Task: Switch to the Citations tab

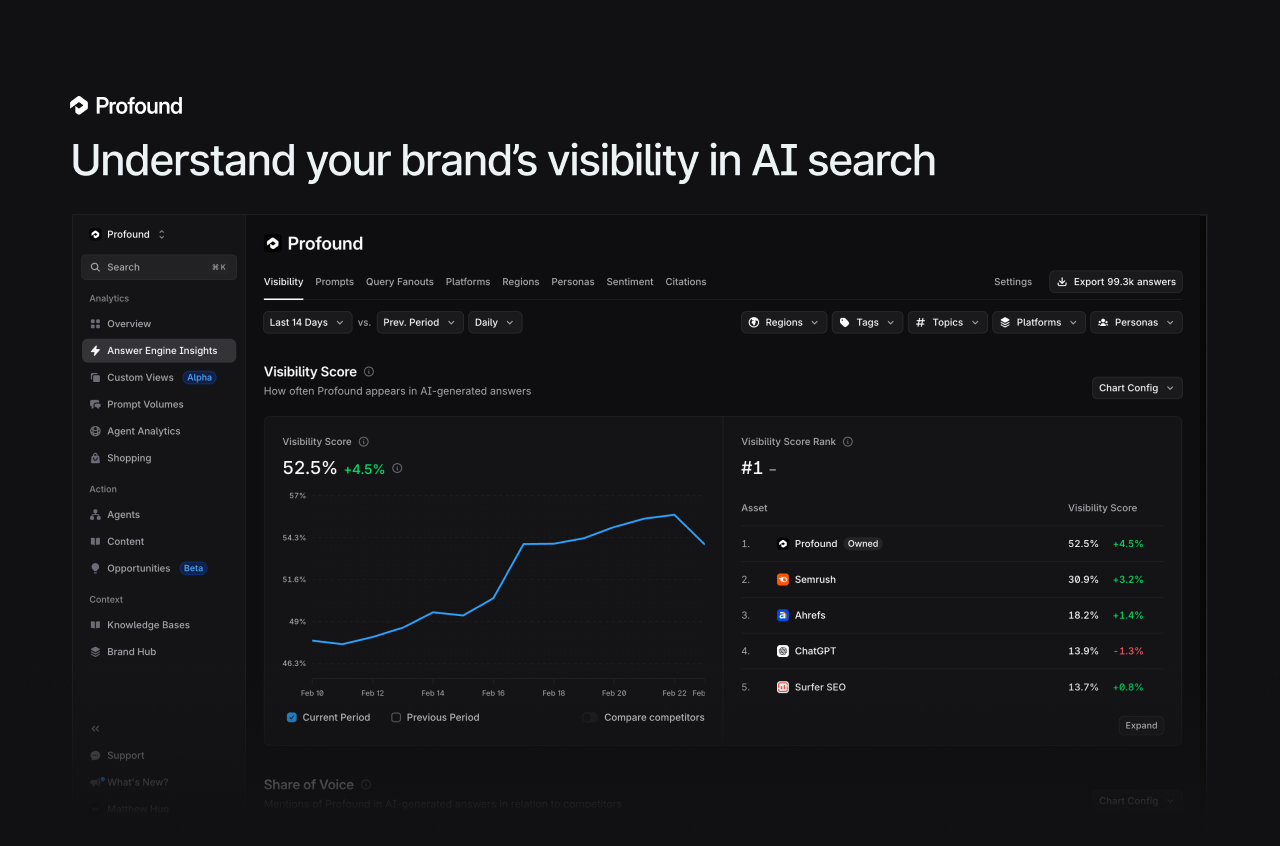Action: click(x=685, y=282)
